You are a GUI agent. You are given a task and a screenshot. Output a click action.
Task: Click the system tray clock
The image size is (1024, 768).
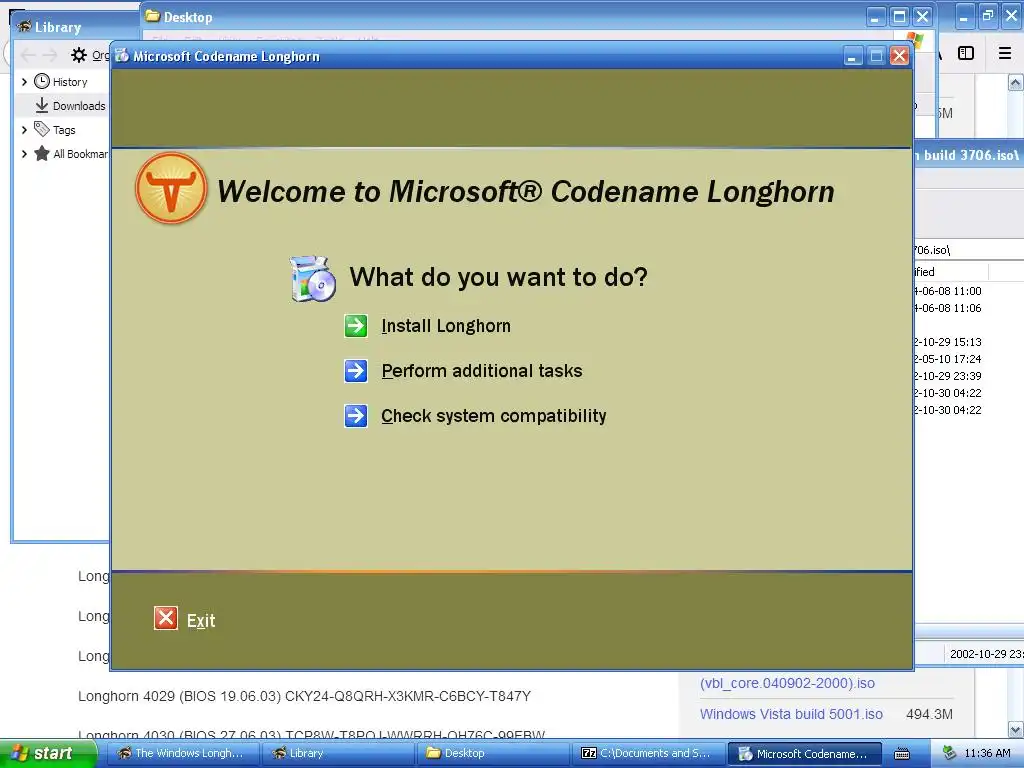987,753
